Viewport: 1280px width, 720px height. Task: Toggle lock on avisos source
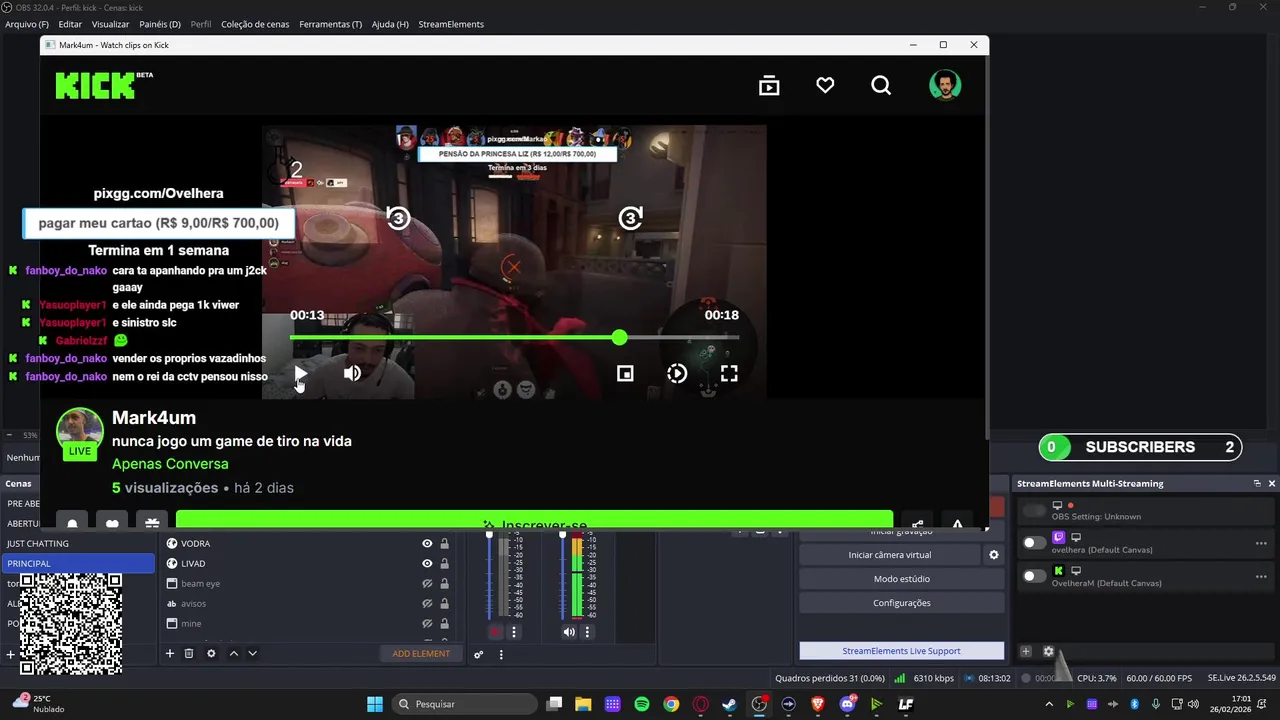(x=444, y=603)
